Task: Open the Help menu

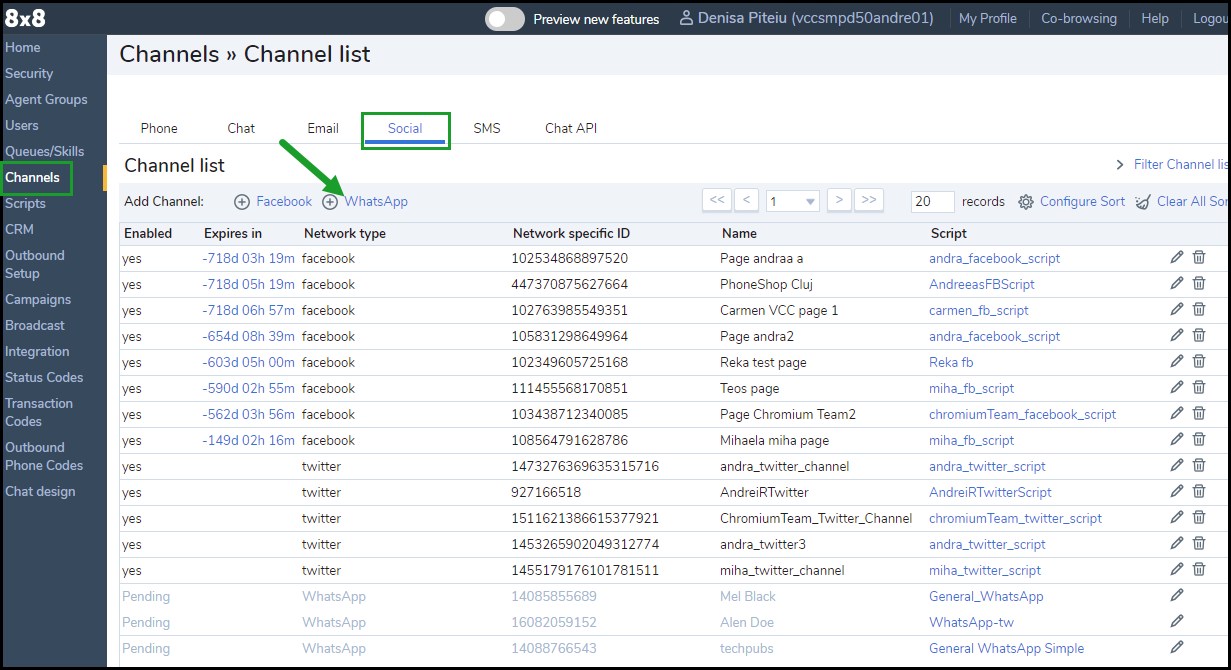Action: click(x=1155, y=18)
